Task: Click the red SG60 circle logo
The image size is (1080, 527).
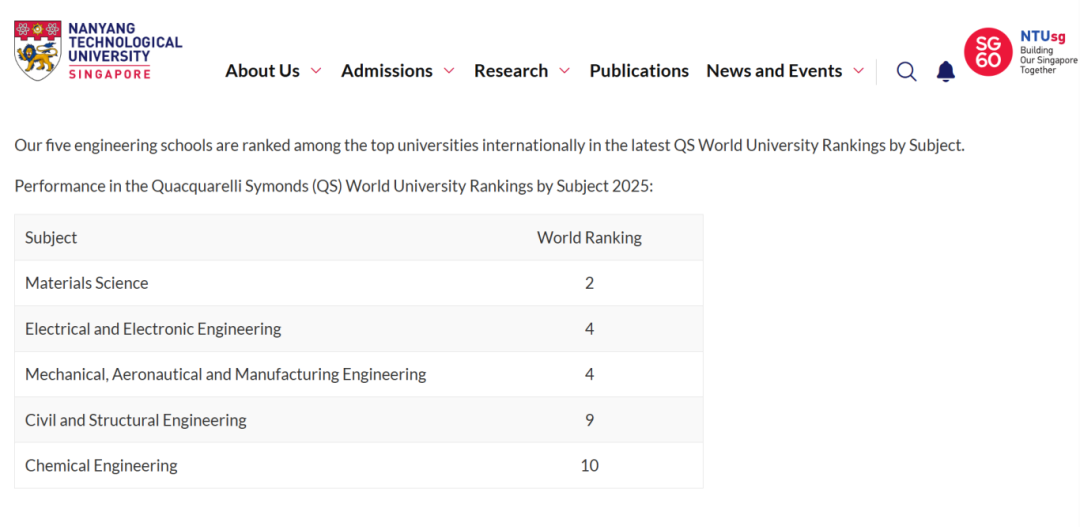Action: click(988, 52)
